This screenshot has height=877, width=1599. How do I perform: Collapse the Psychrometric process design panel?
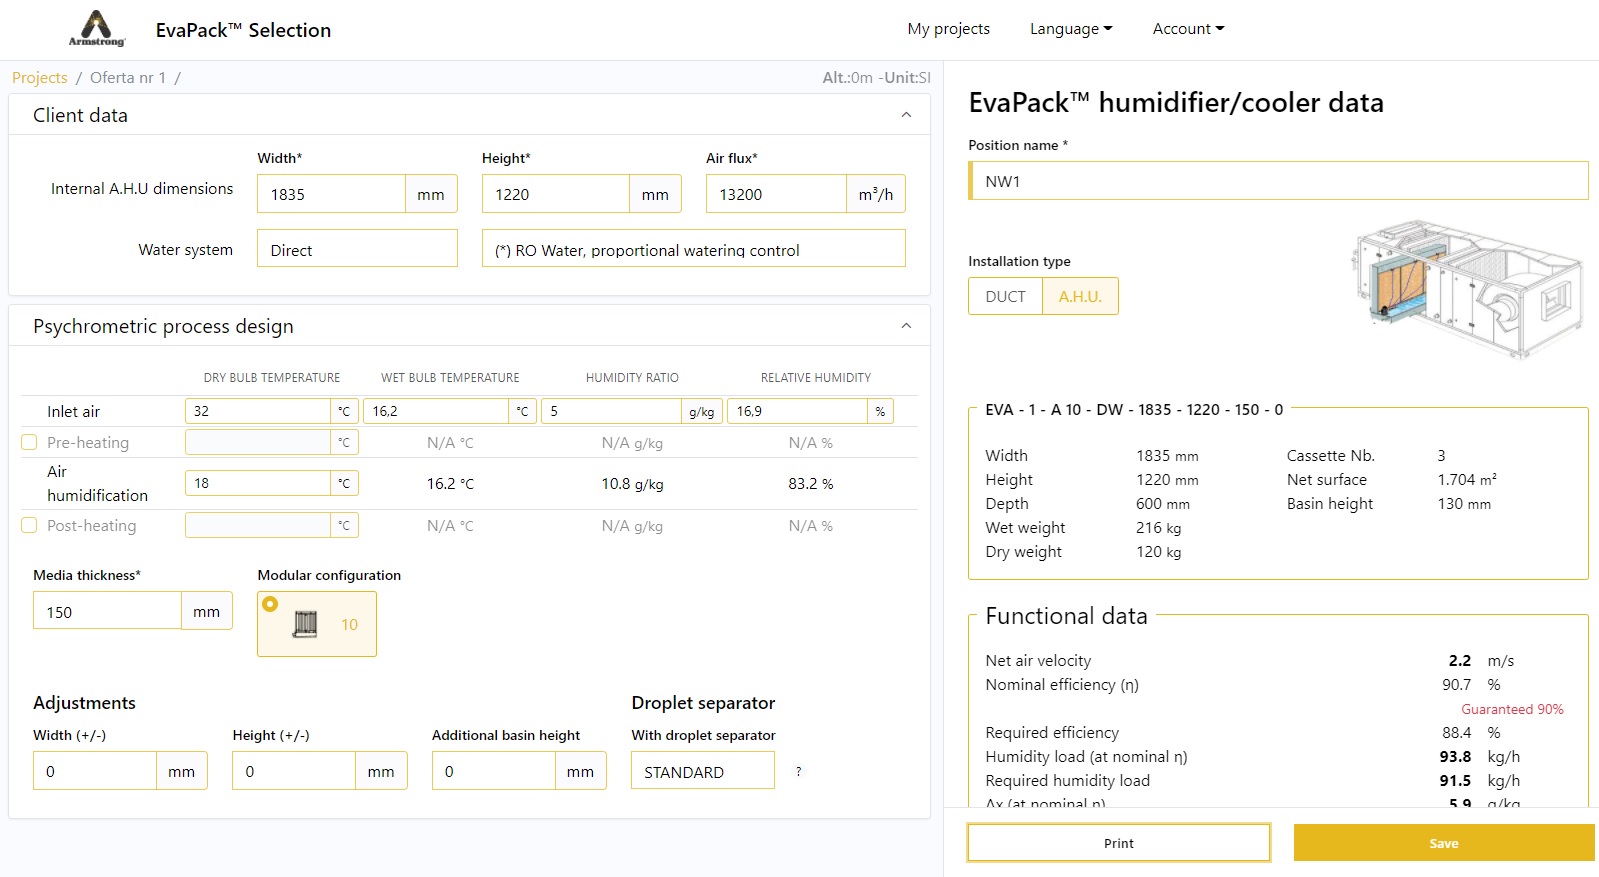[906, 326]
